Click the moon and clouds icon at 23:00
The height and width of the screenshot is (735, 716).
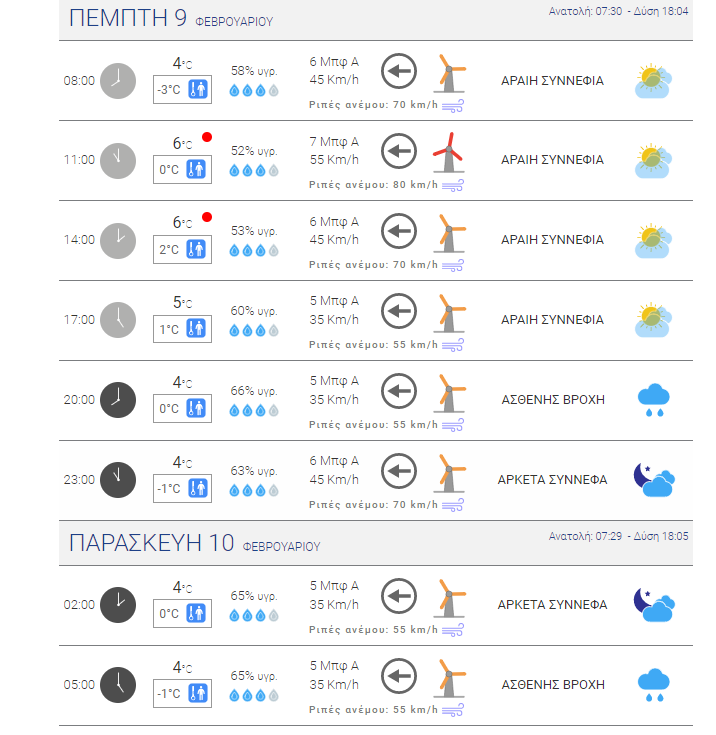(x=654, y=480)
